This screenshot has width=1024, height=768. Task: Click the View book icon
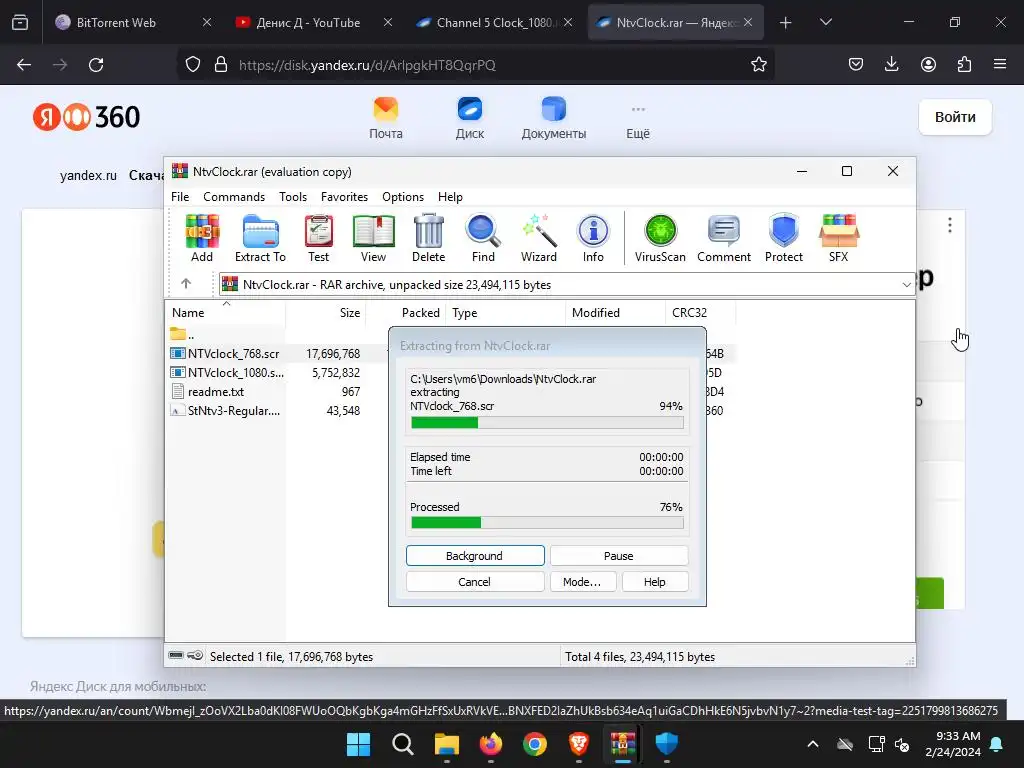(373, 238)
